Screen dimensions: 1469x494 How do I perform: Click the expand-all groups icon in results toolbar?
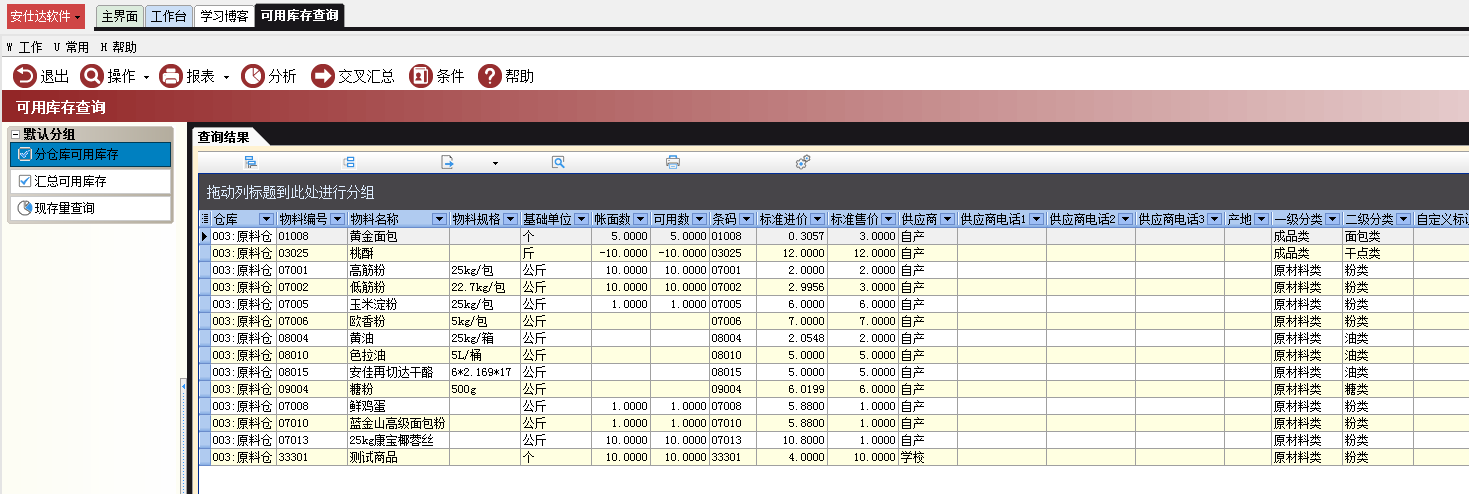coord(250,162)
